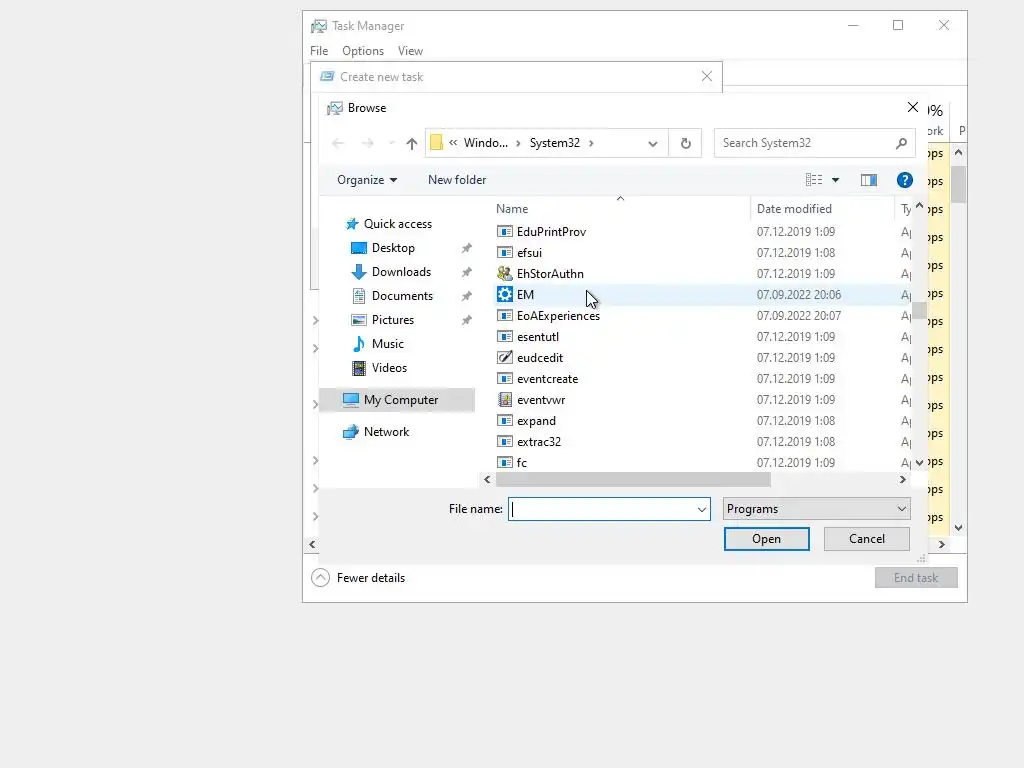Click the Open button
Screen dimensions: 1024x768
point(767,539)
